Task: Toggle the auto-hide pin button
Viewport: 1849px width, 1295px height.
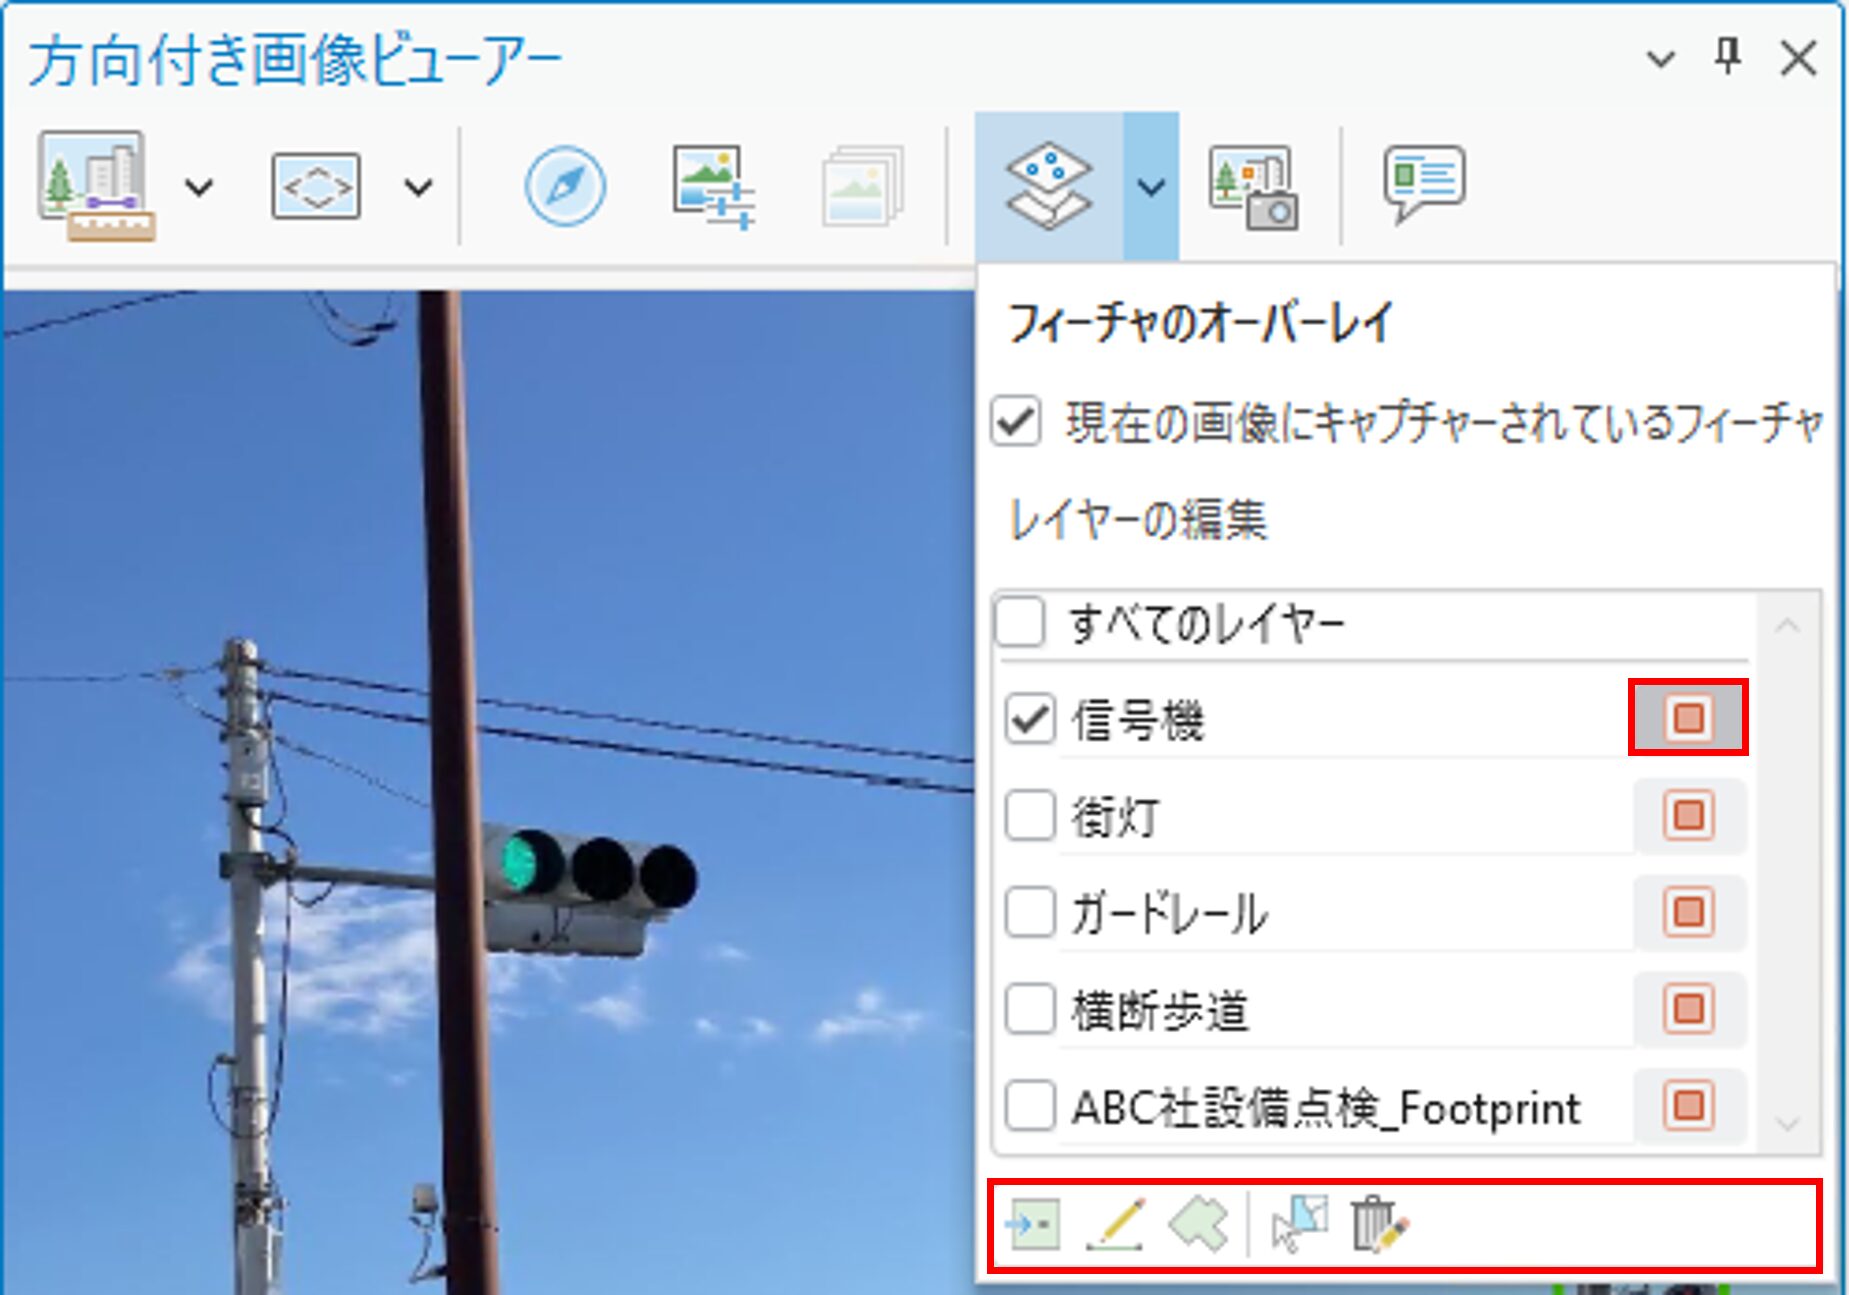Action: pos(1727,57)
